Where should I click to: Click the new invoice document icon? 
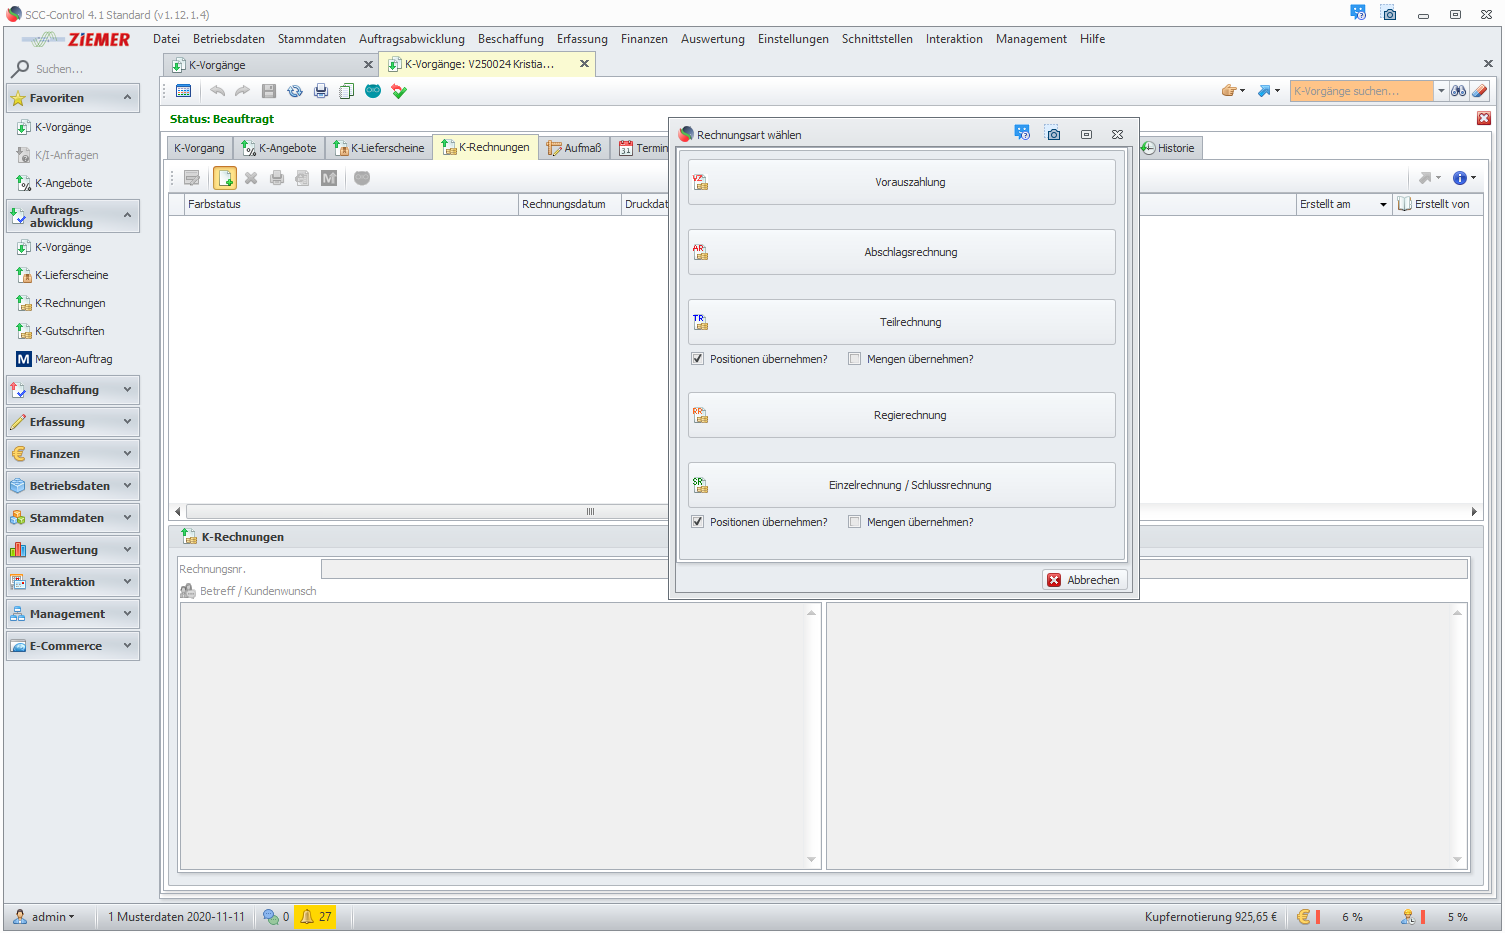coord(225,178)
